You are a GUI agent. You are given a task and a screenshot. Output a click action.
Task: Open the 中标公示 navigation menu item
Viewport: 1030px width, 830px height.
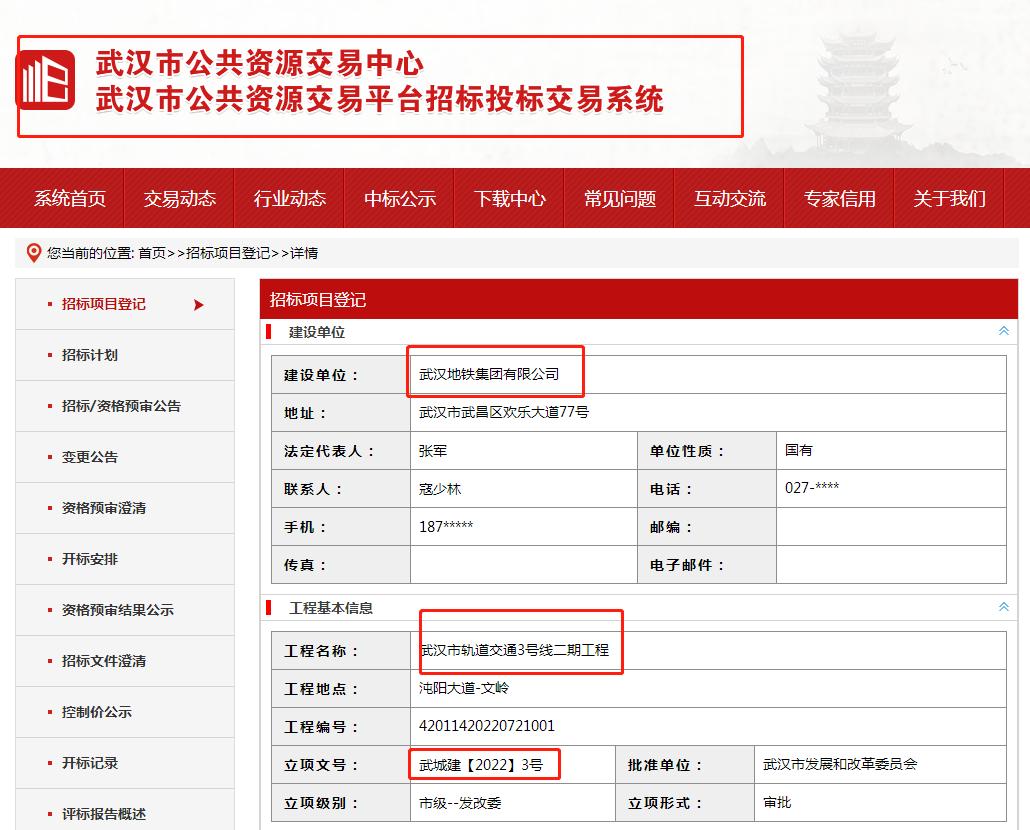(401, 198)
